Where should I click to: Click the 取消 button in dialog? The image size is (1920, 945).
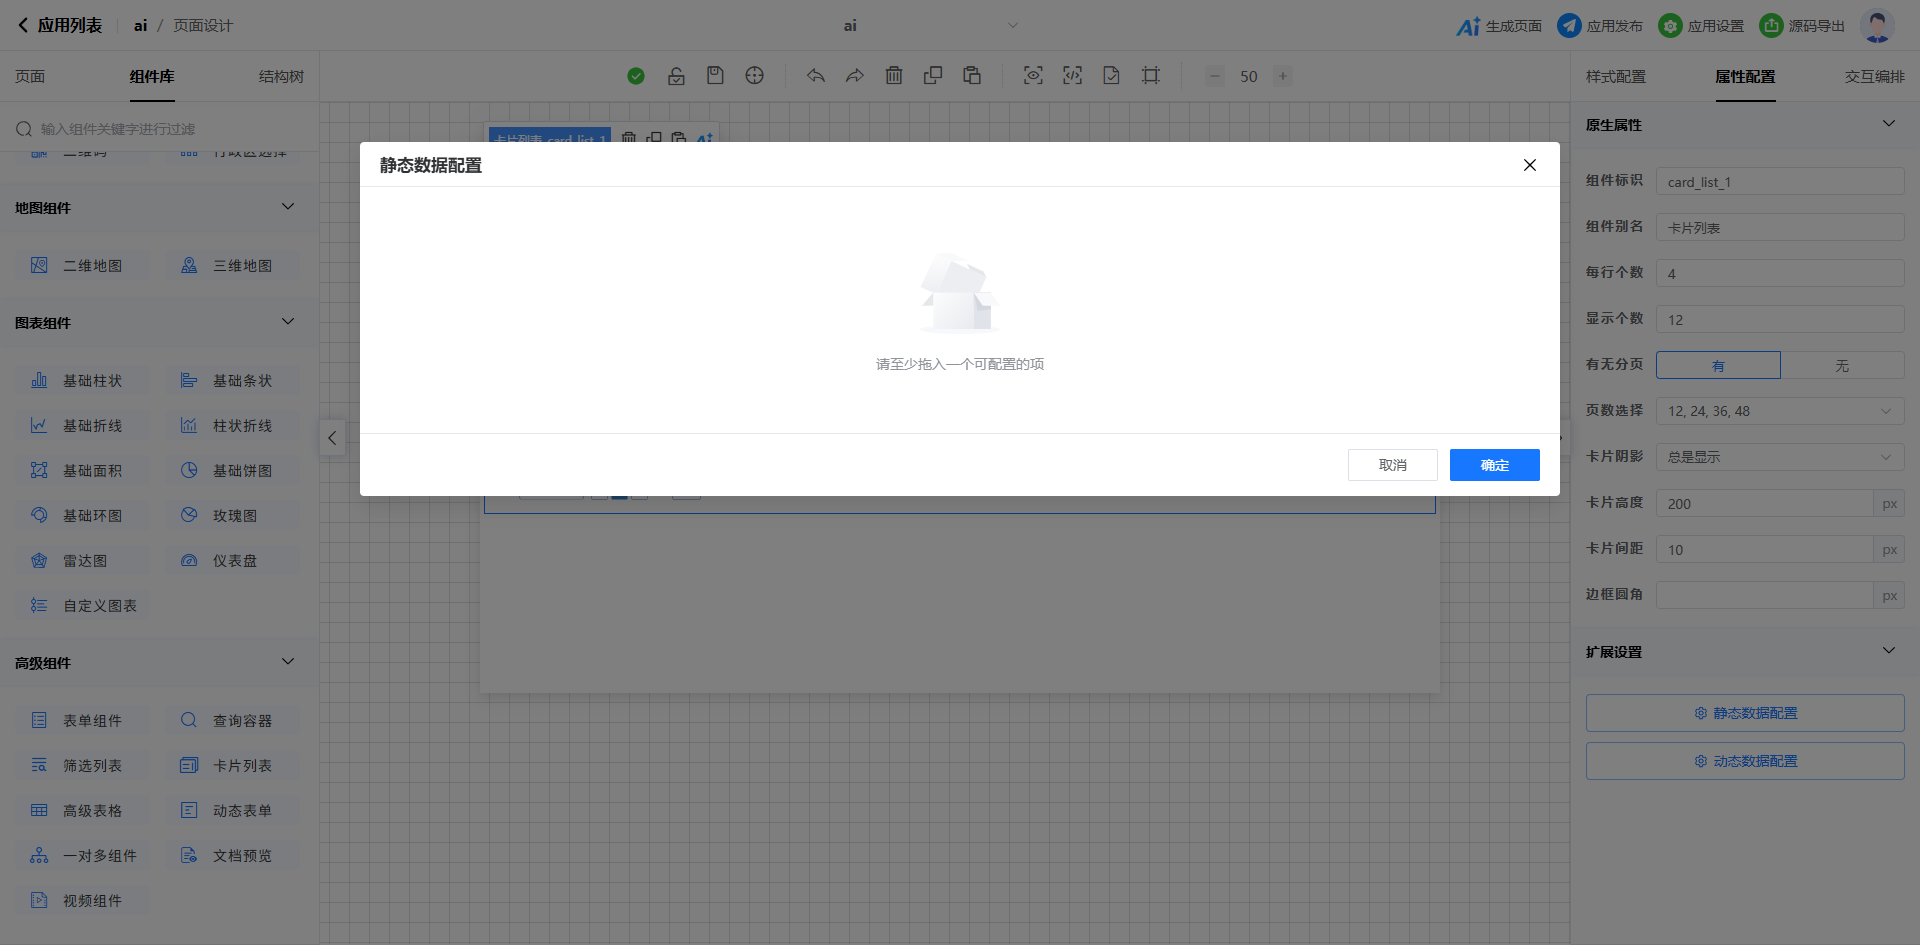coord(1392,465)
